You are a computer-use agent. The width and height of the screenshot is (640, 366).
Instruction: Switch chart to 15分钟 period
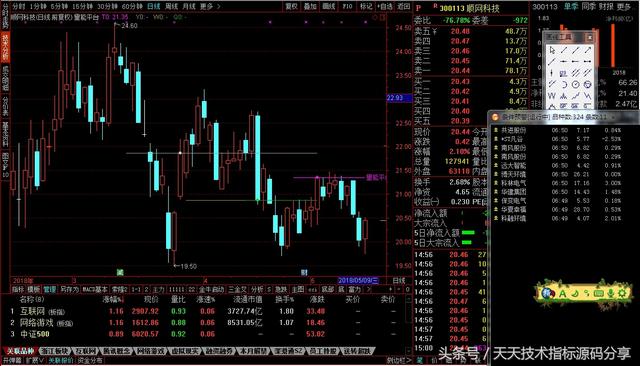click(82, 7)
